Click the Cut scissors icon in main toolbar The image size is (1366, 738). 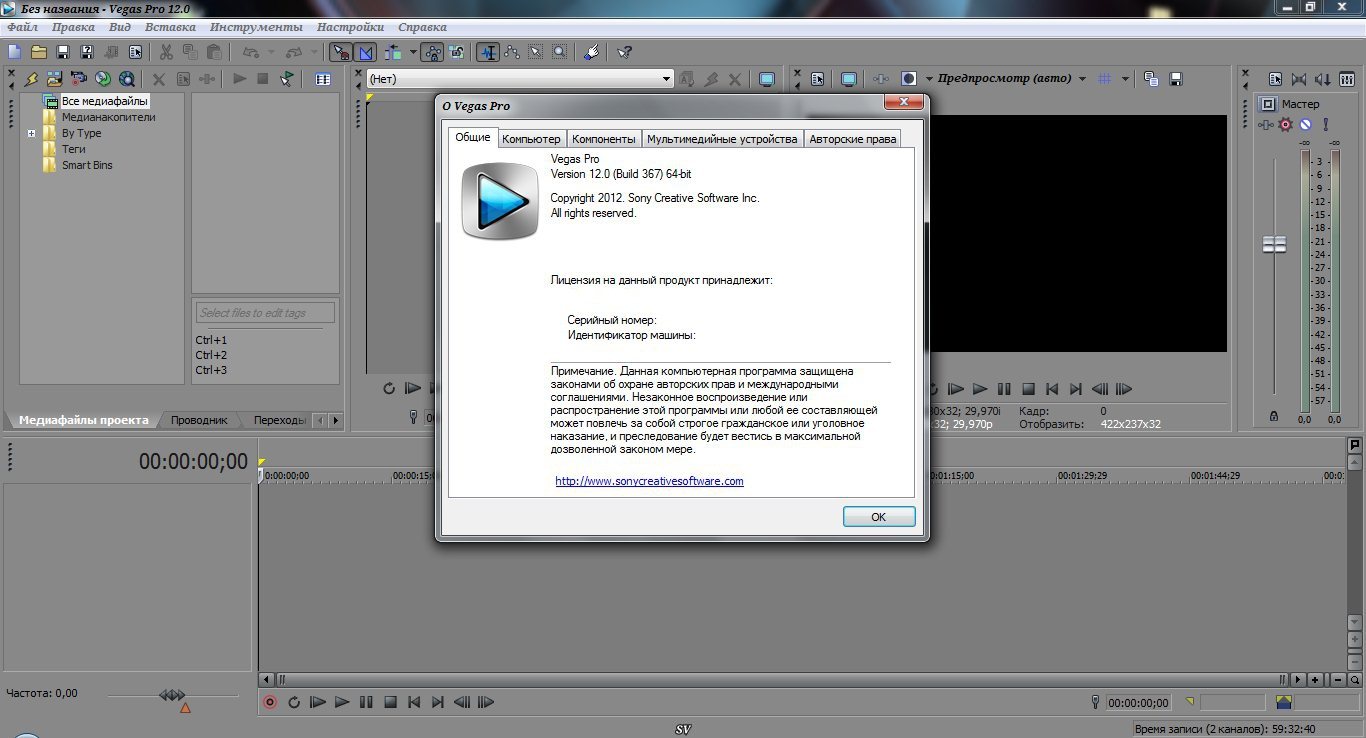166,52
